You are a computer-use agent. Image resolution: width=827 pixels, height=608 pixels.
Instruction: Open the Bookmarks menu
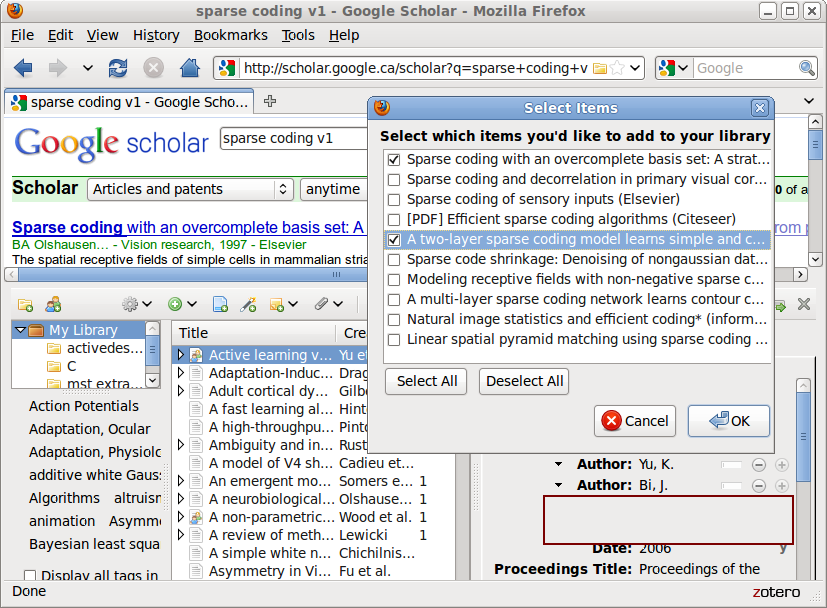pos(231,35)
